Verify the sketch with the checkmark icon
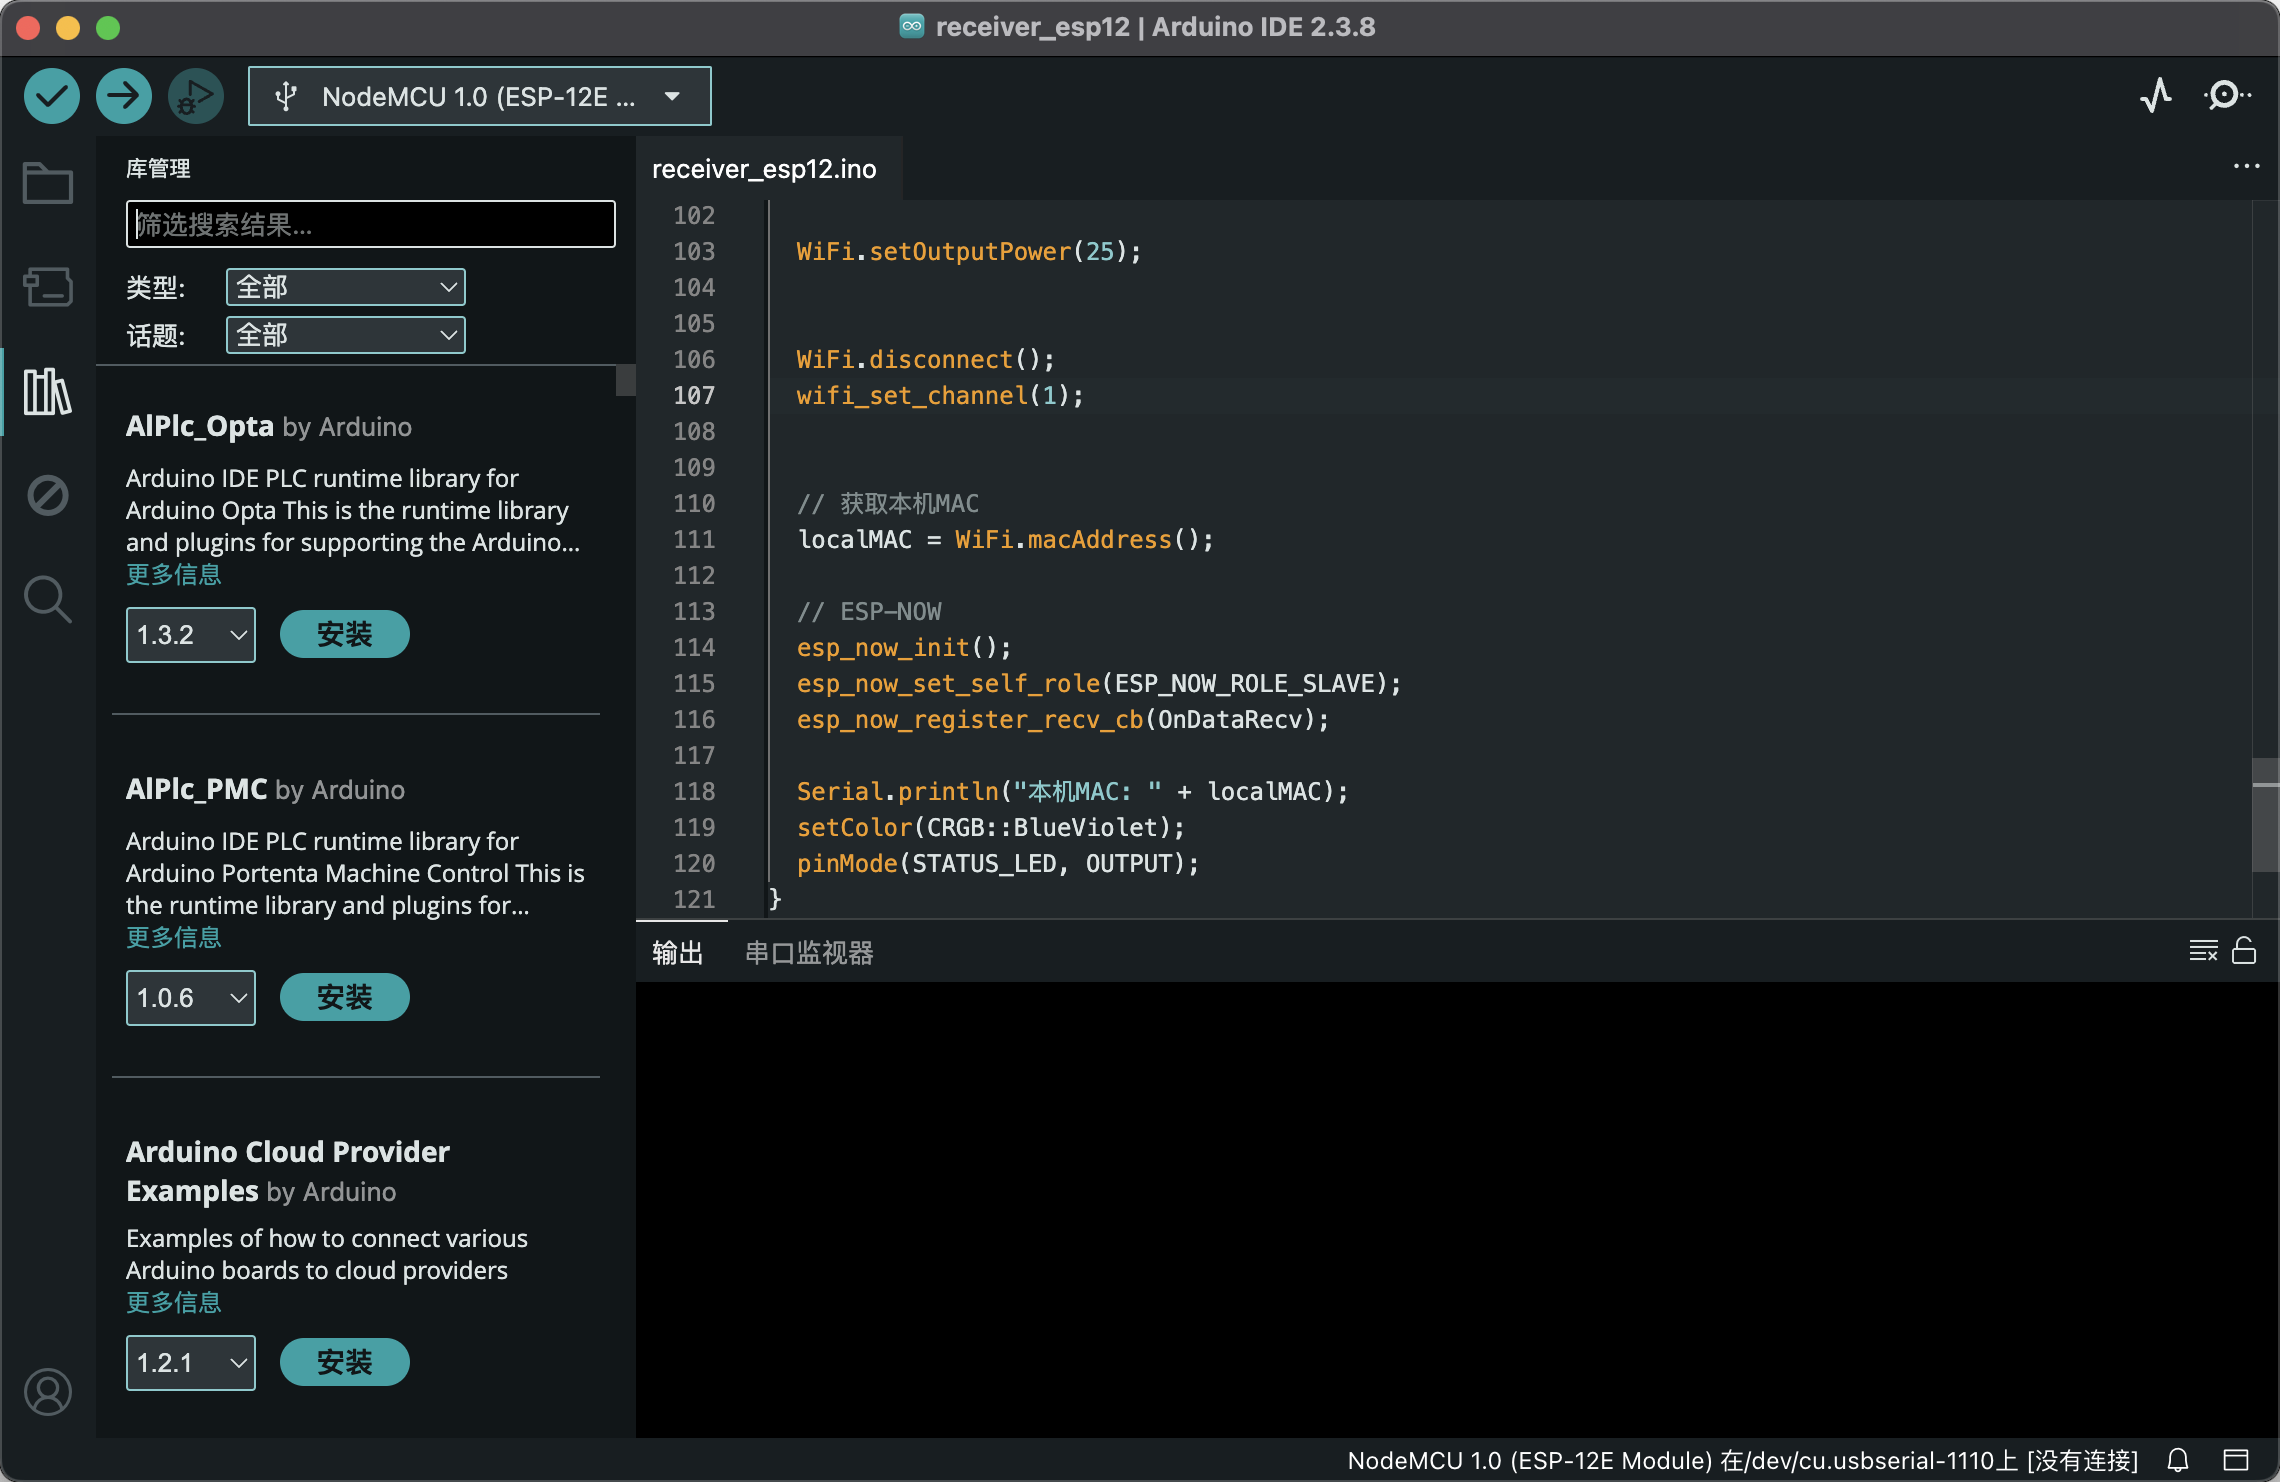This screenshot has width=2280, height=1482. point(51,95)
